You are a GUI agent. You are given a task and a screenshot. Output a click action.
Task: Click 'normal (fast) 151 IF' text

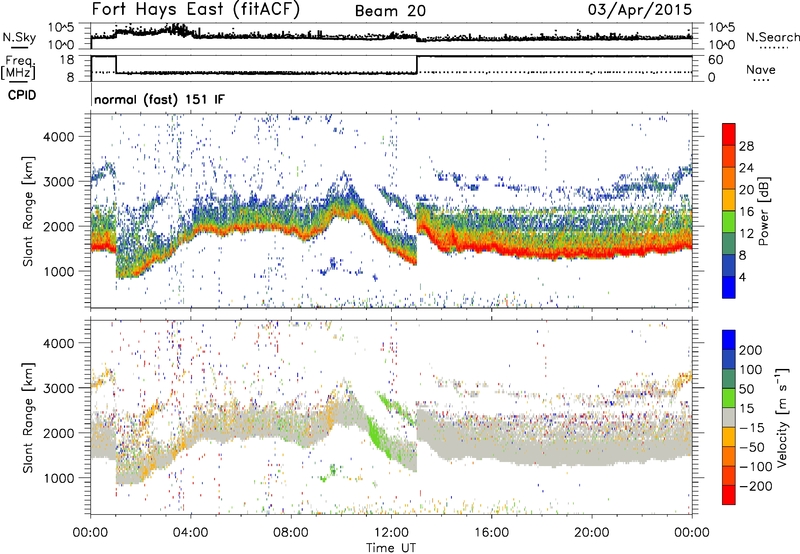[159, 99]
